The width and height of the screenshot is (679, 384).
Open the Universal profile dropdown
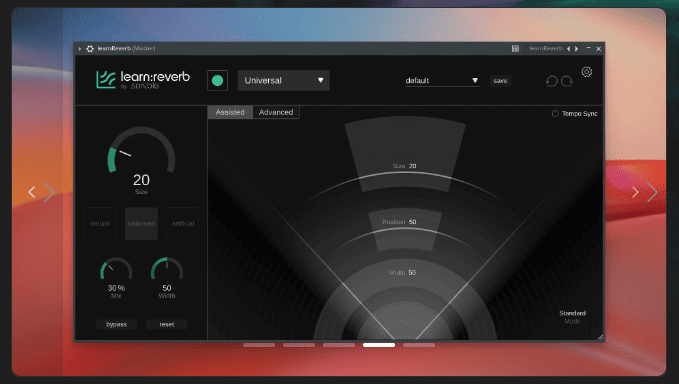tap(284, 81)
